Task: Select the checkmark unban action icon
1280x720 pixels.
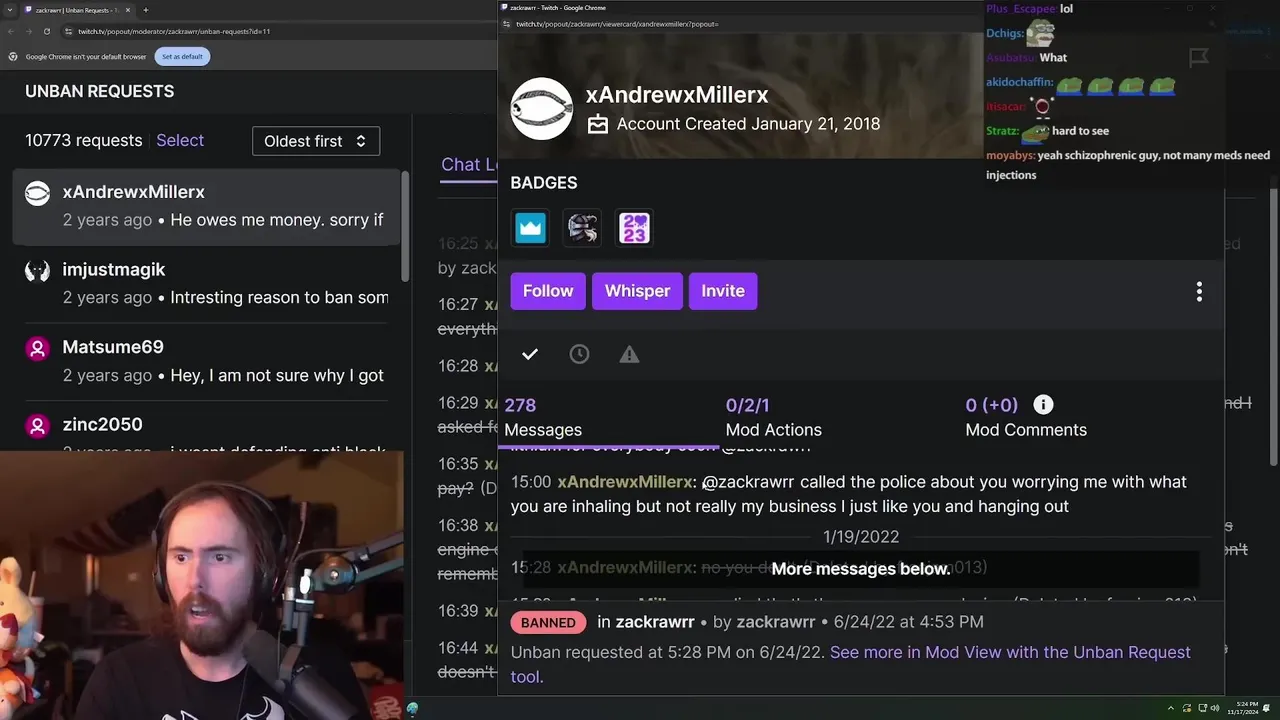Action: [x=530, y=354]
